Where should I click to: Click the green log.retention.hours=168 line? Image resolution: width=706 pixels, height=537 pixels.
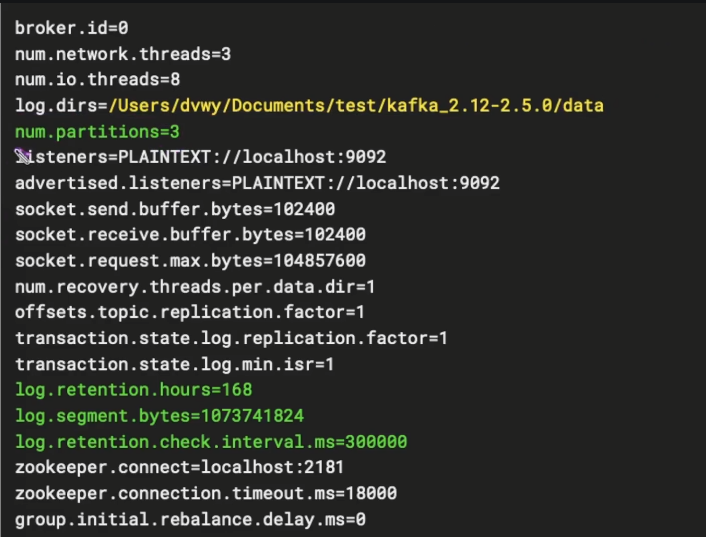pyautogui.click(x=134, y=390)
